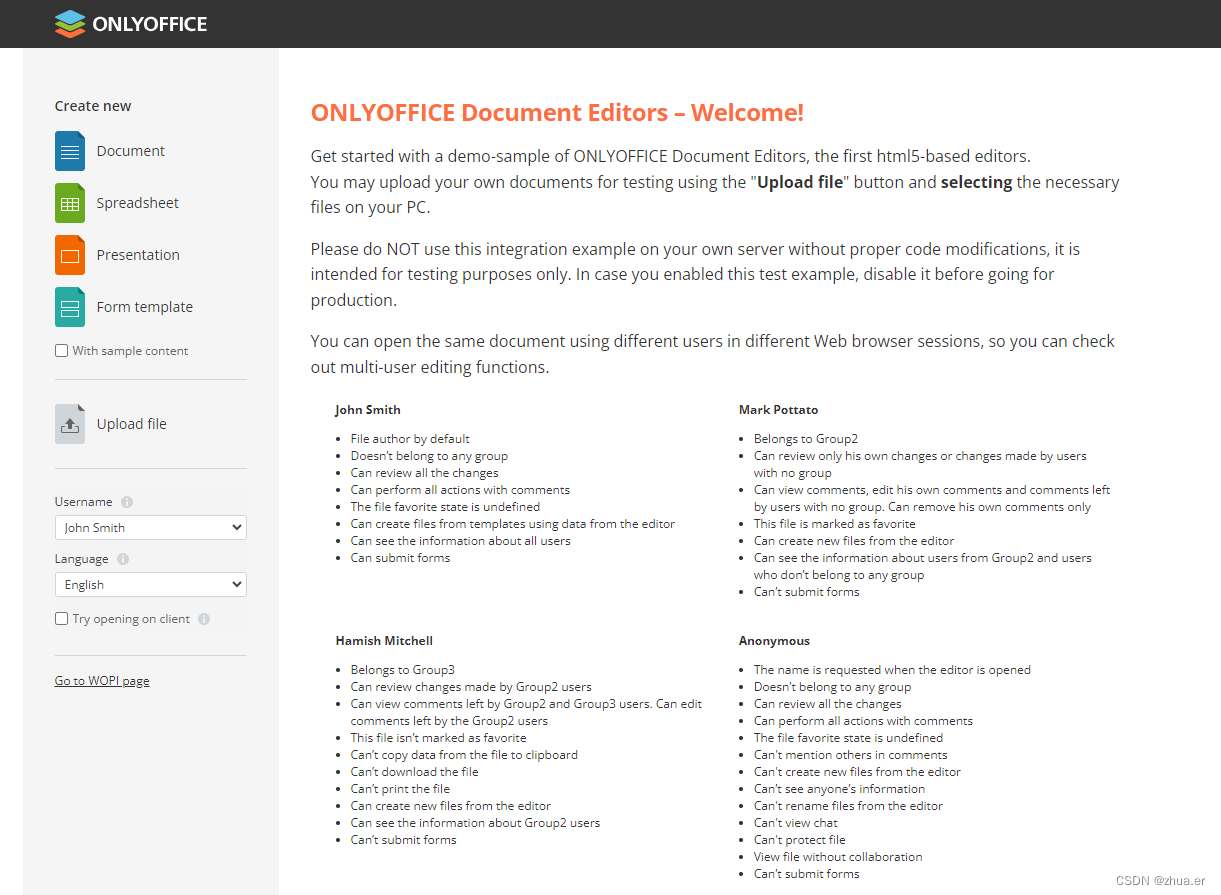Click the Upload file icon
The height and width of the screenshot is (895, 1221).
point(70,424)
